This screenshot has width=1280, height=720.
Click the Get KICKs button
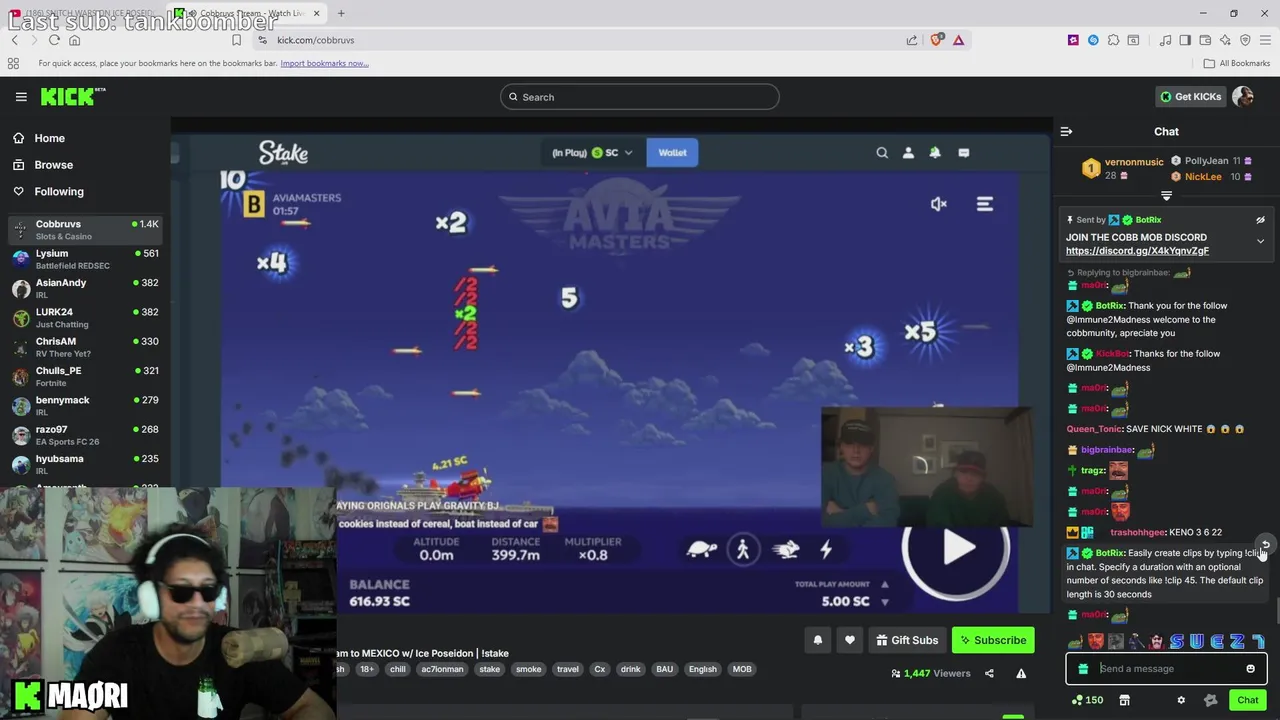click(x=1190, y=97)
